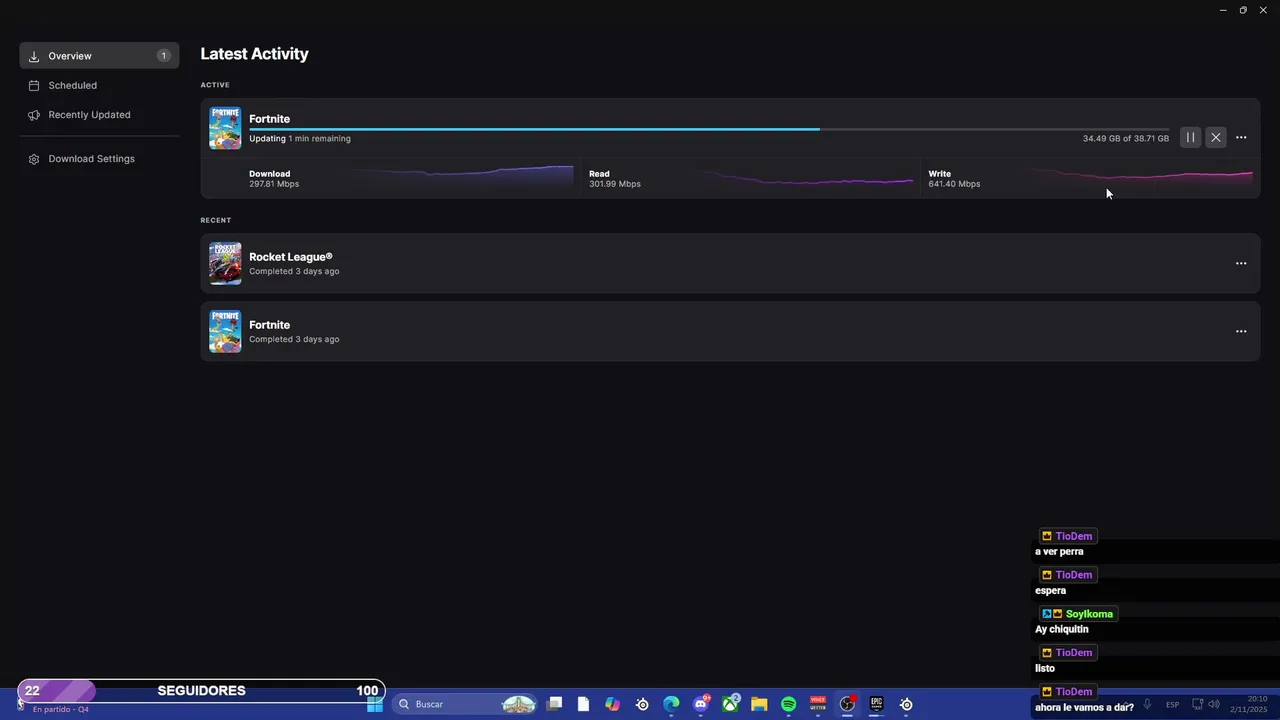Click the active Fortnite game thumbnail
Screen dimensions: 1280x720
tap(225, 128)
